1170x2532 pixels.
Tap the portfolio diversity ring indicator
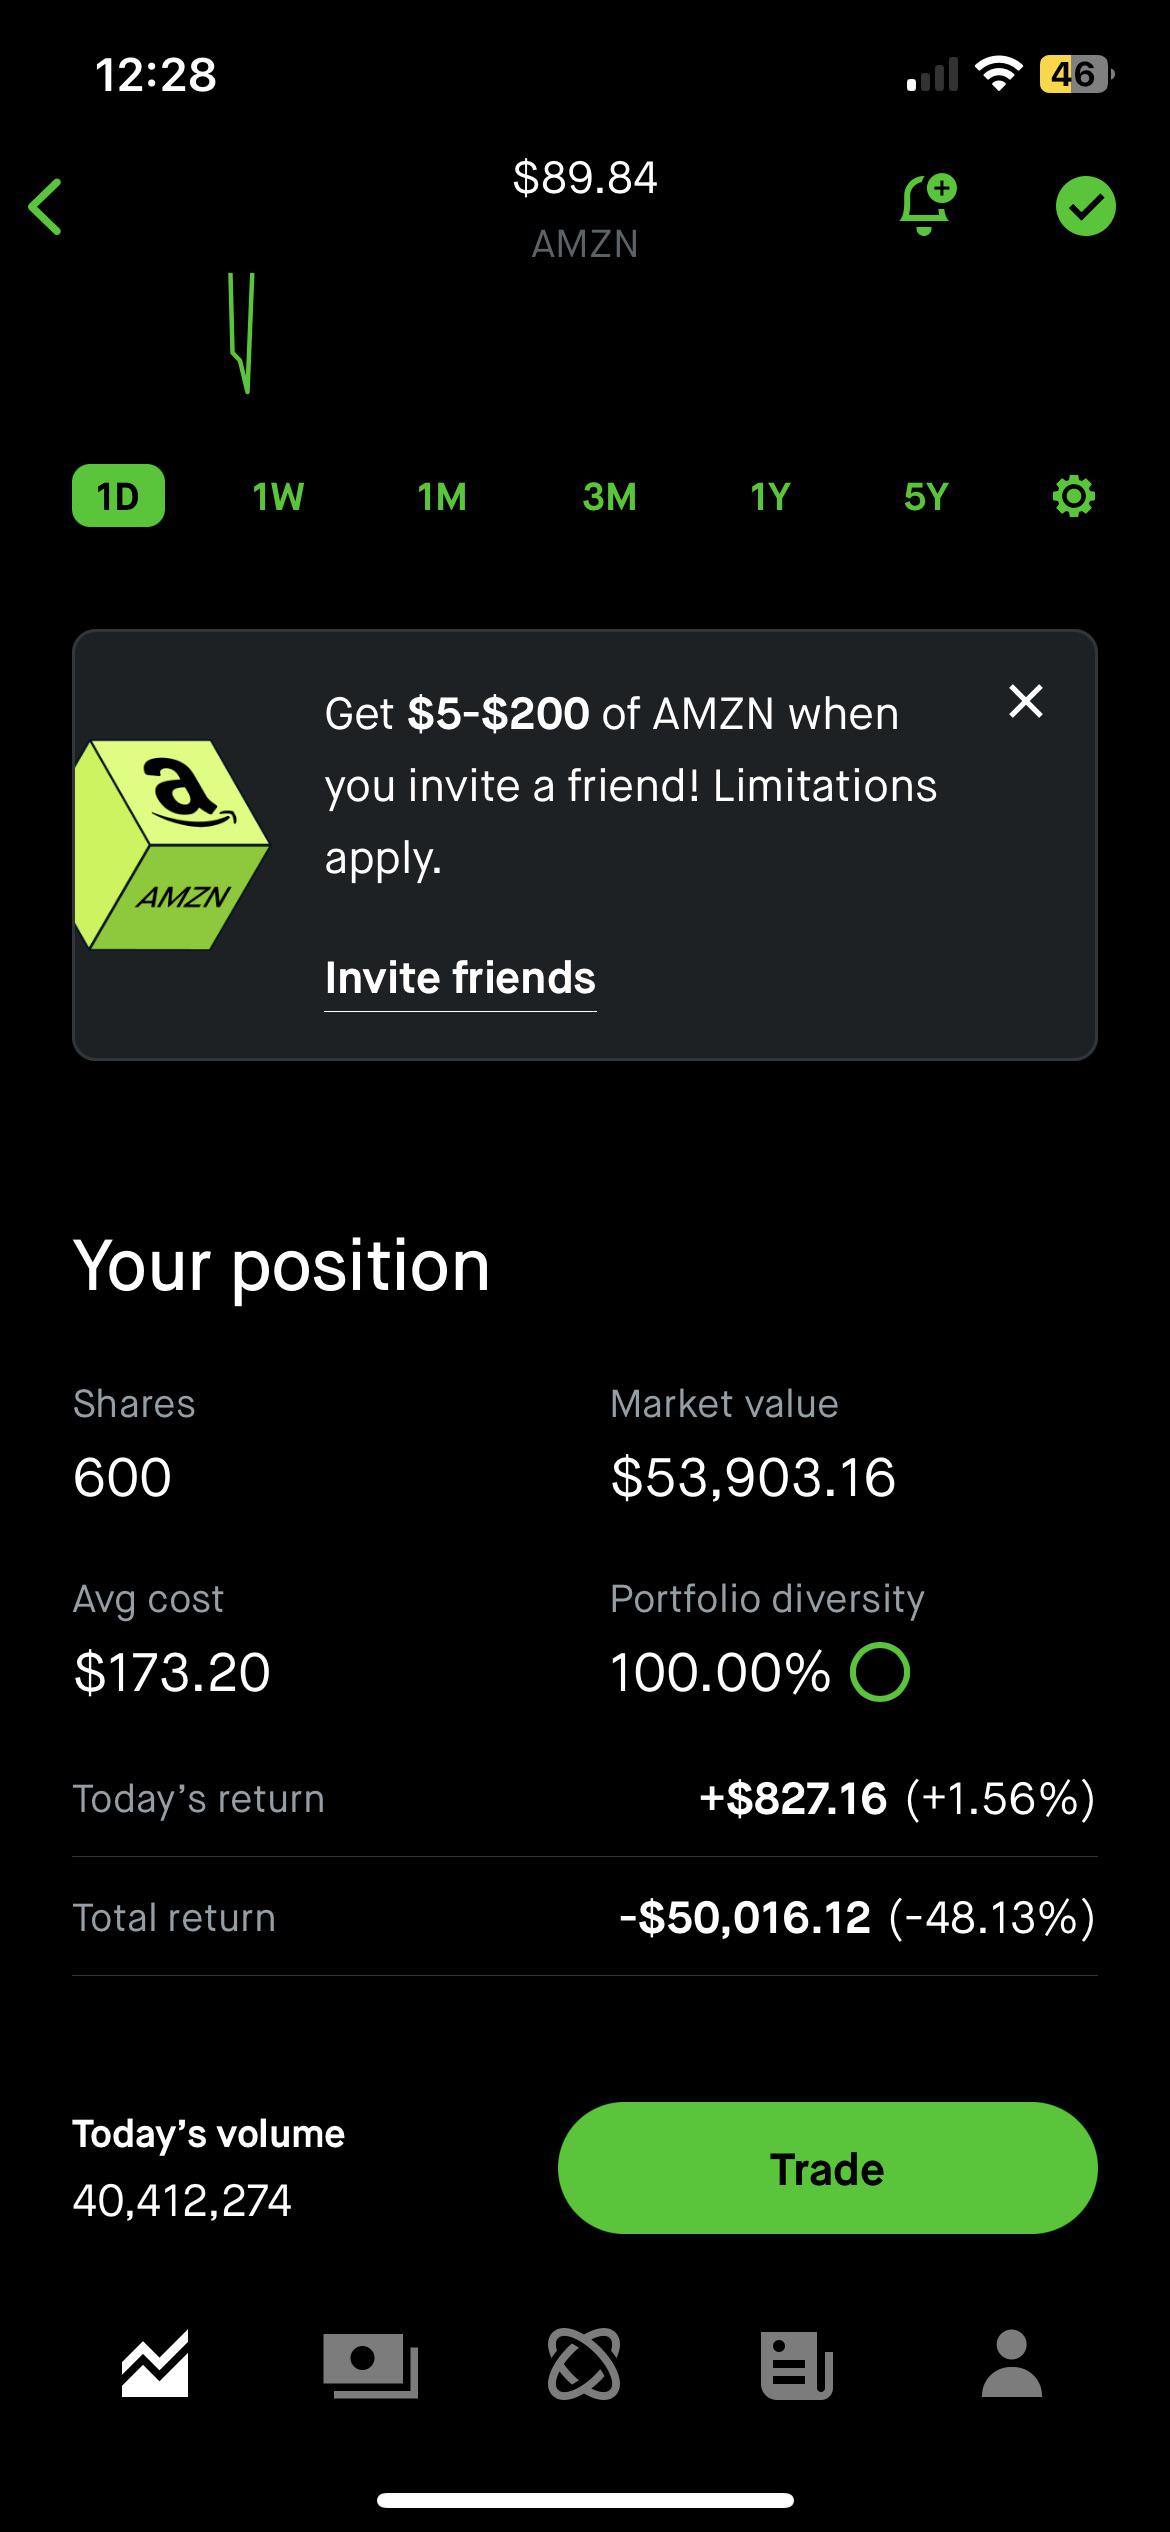click(x=879, y=1672)
